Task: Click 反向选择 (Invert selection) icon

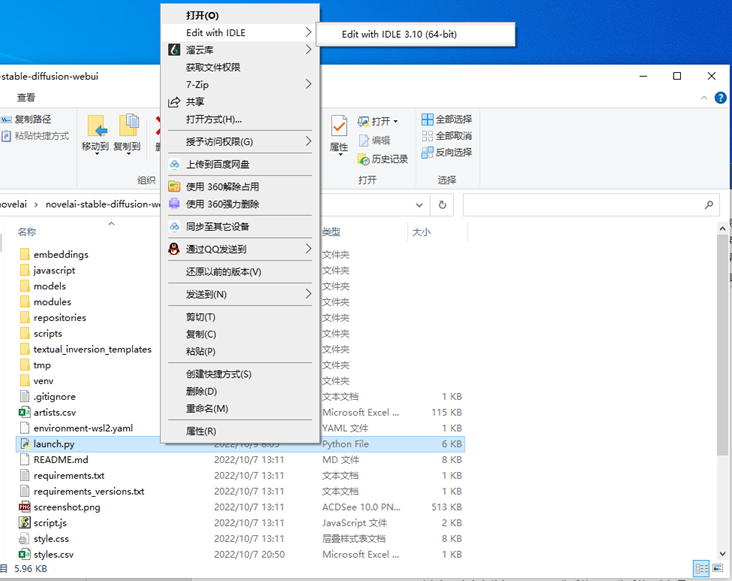Action: [x=446, y=153]
